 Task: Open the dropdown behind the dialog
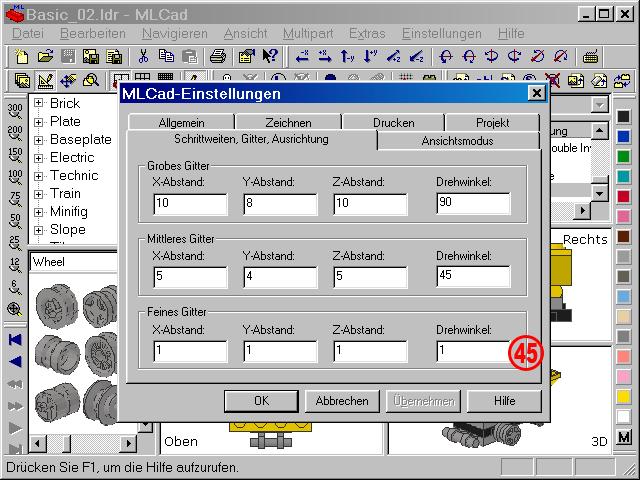tap(600, 105)
